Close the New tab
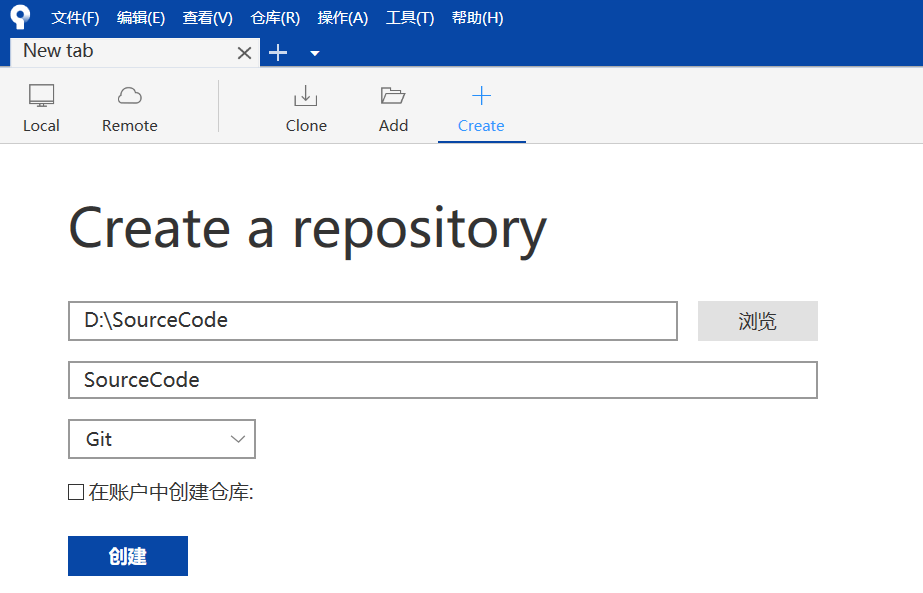The height and width of the screenshot is (593, 923). [x=244, y=51]
